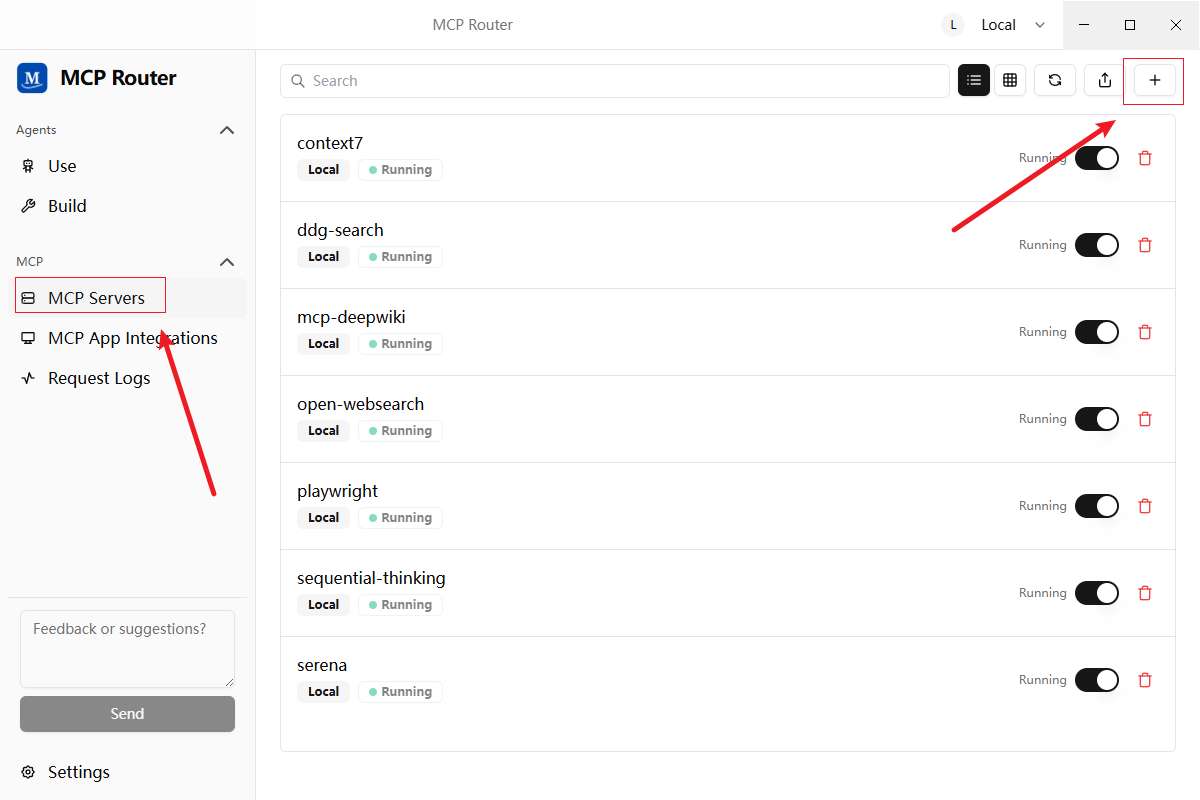Click the add server plus icon
1200x800 pixels.
1154,81
